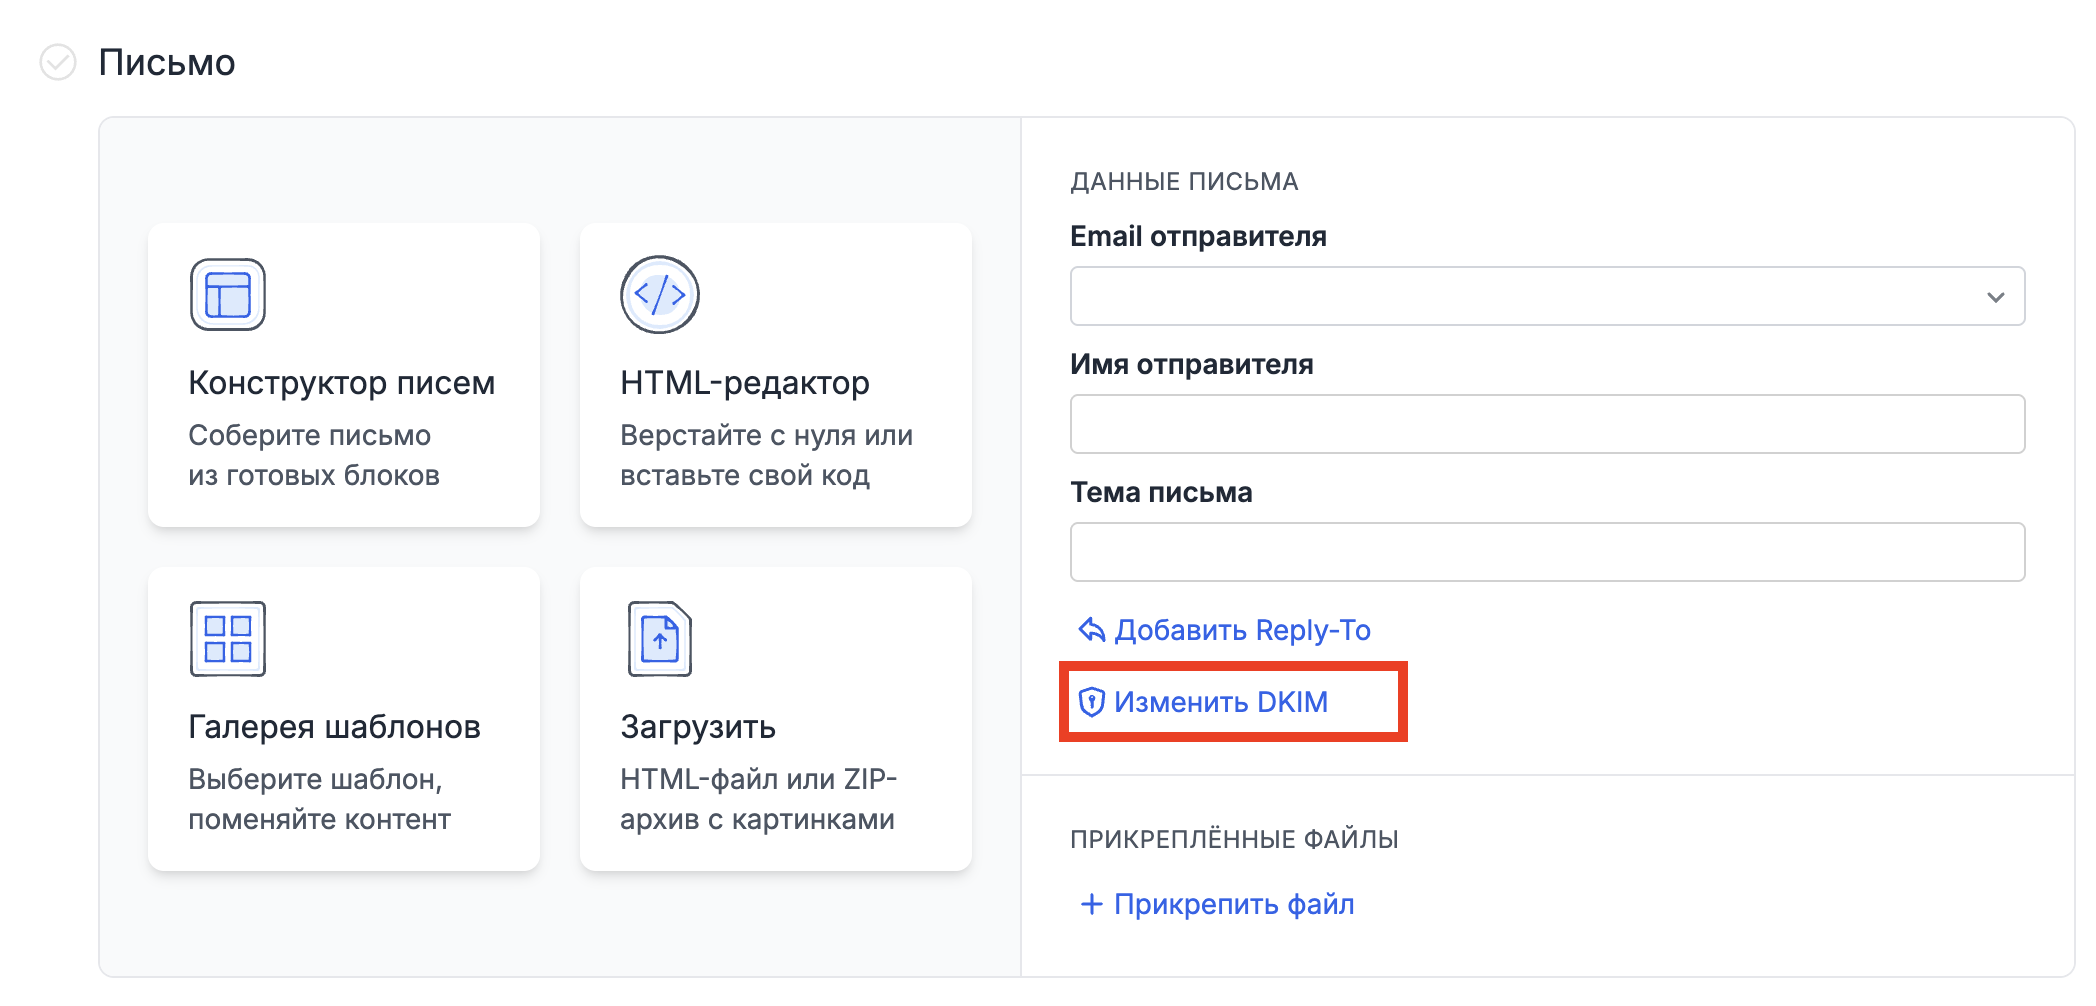2096x1006 pixels.
Task: Click the plus icon for attaching file
Action: click(x=1091, y=904)
